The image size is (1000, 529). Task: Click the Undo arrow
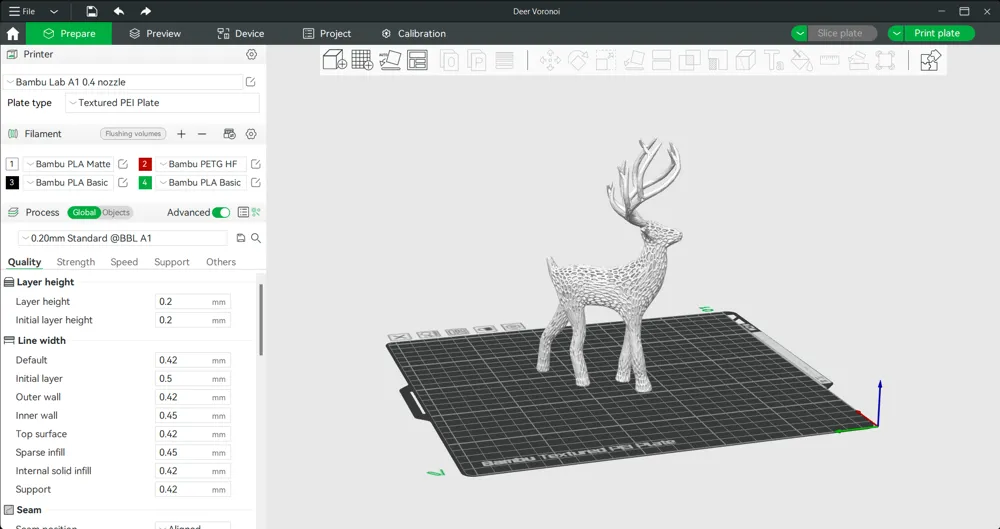(119, 11)
